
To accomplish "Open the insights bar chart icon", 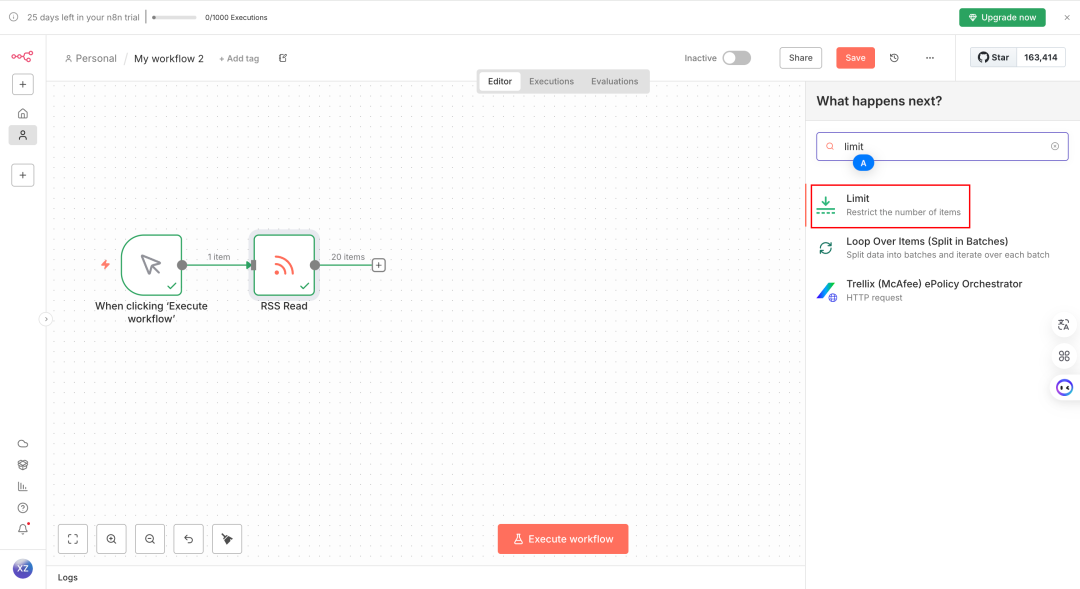I will click(x=23, y=486).
